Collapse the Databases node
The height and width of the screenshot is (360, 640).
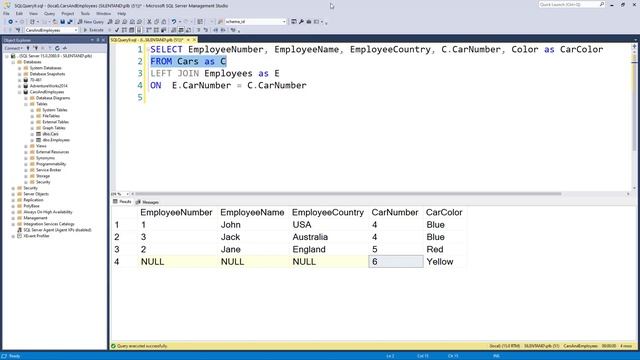13,62
